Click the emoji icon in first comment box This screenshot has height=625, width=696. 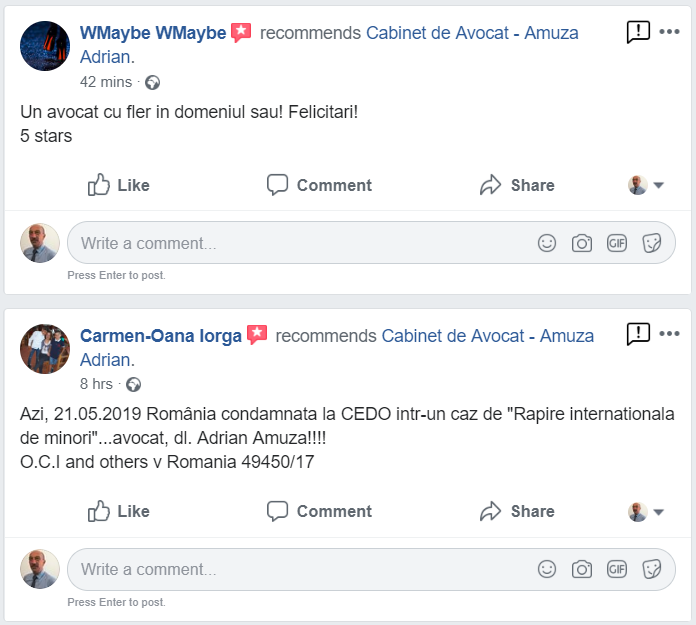pos(547,243)
